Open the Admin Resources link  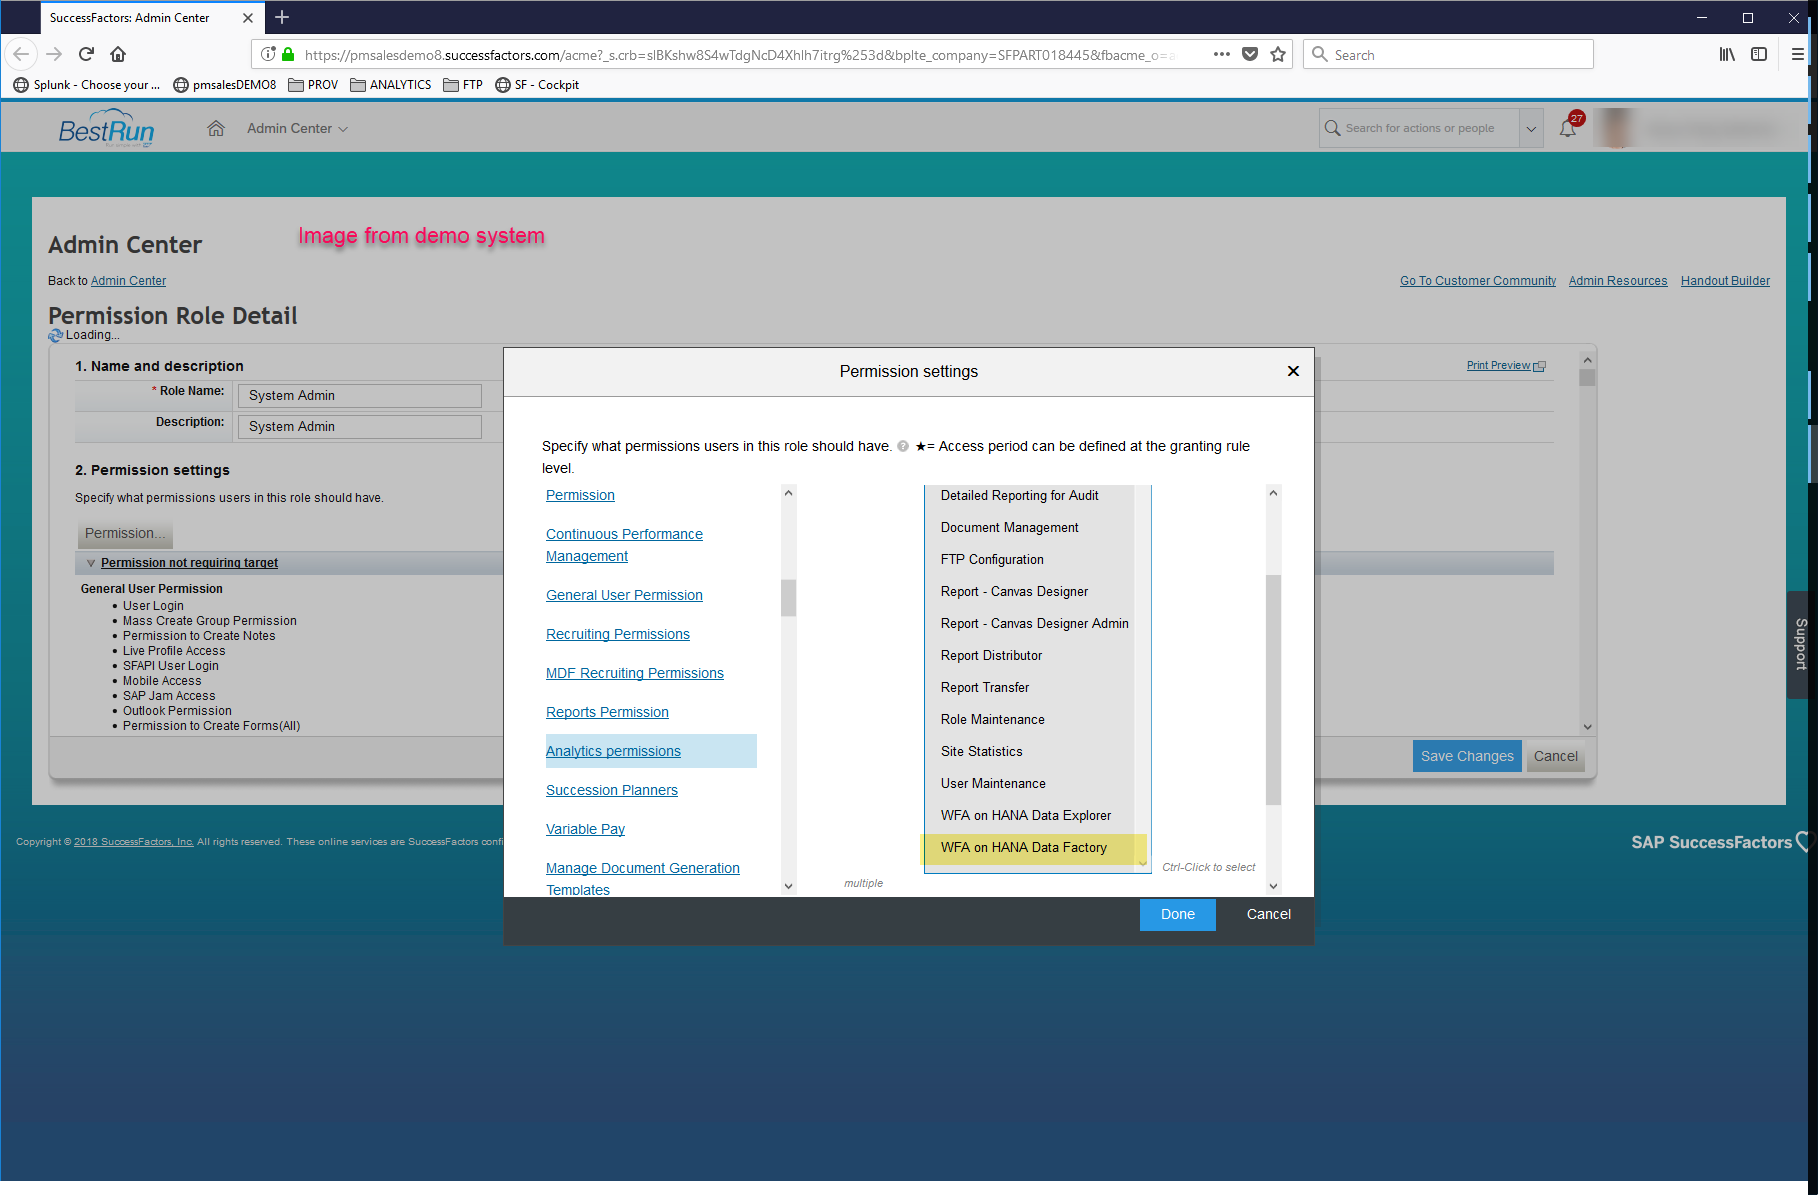tap(1618, 281)
